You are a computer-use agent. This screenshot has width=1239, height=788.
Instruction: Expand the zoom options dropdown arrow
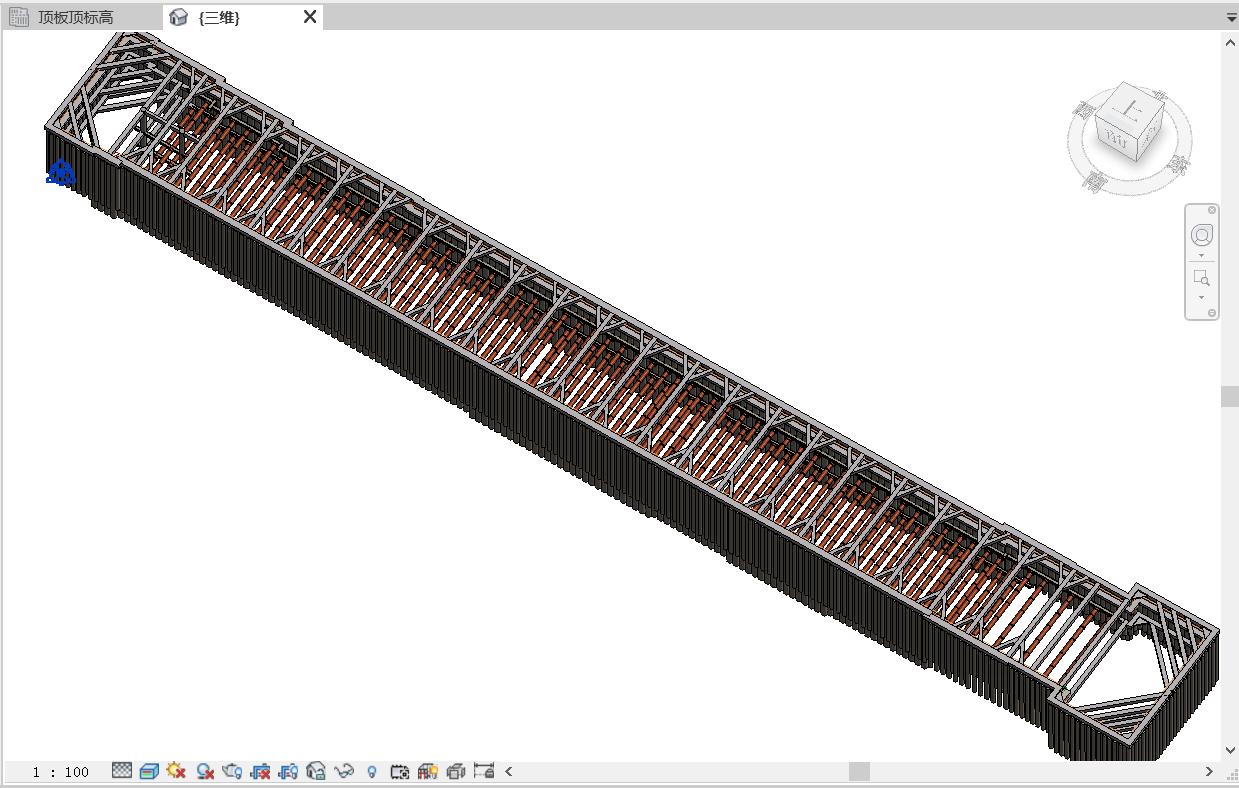1202,298
